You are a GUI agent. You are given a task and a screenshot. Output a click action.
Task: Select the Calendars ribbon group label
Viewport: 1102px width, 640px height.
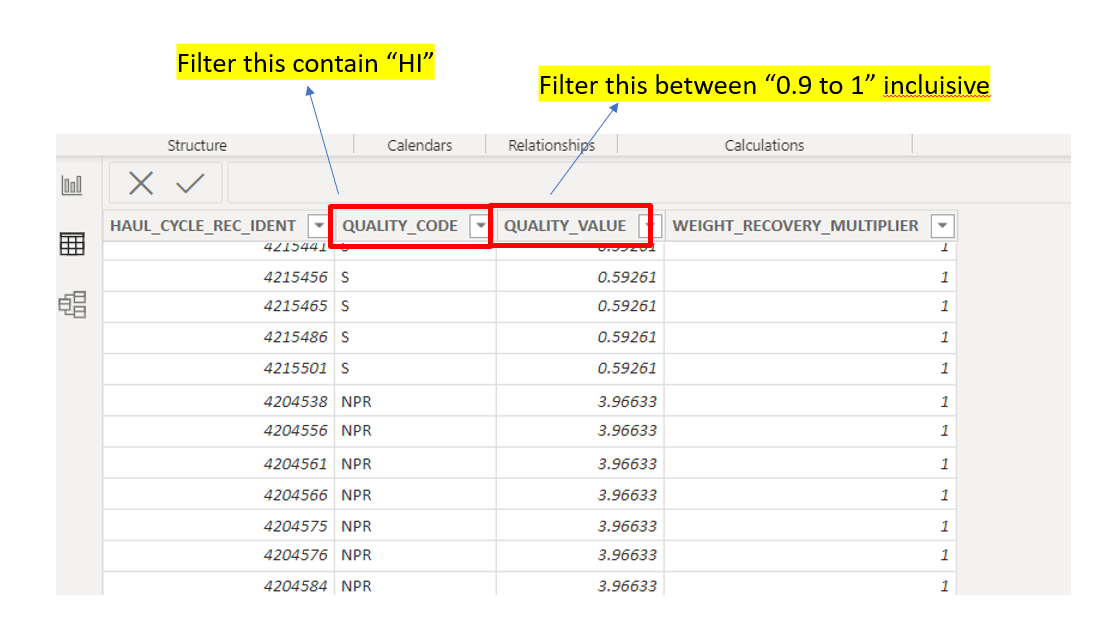[420, 145]
